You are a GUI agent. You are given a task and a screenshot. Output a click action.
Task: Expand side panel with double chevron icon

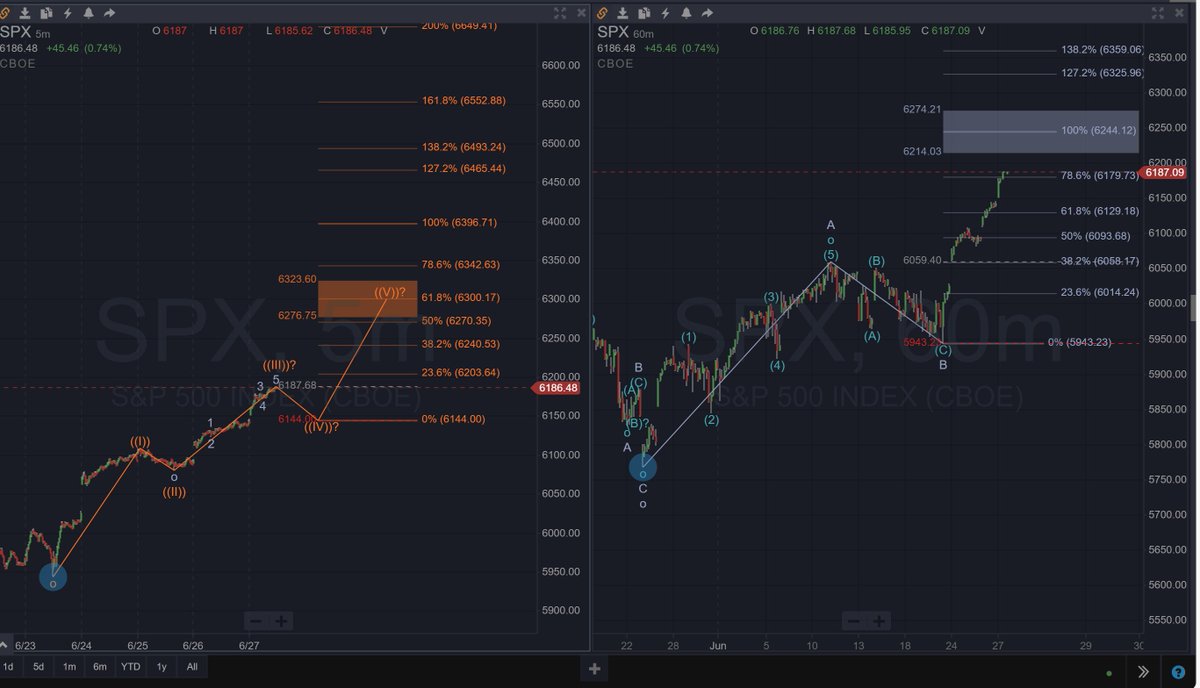[1144, 671]
